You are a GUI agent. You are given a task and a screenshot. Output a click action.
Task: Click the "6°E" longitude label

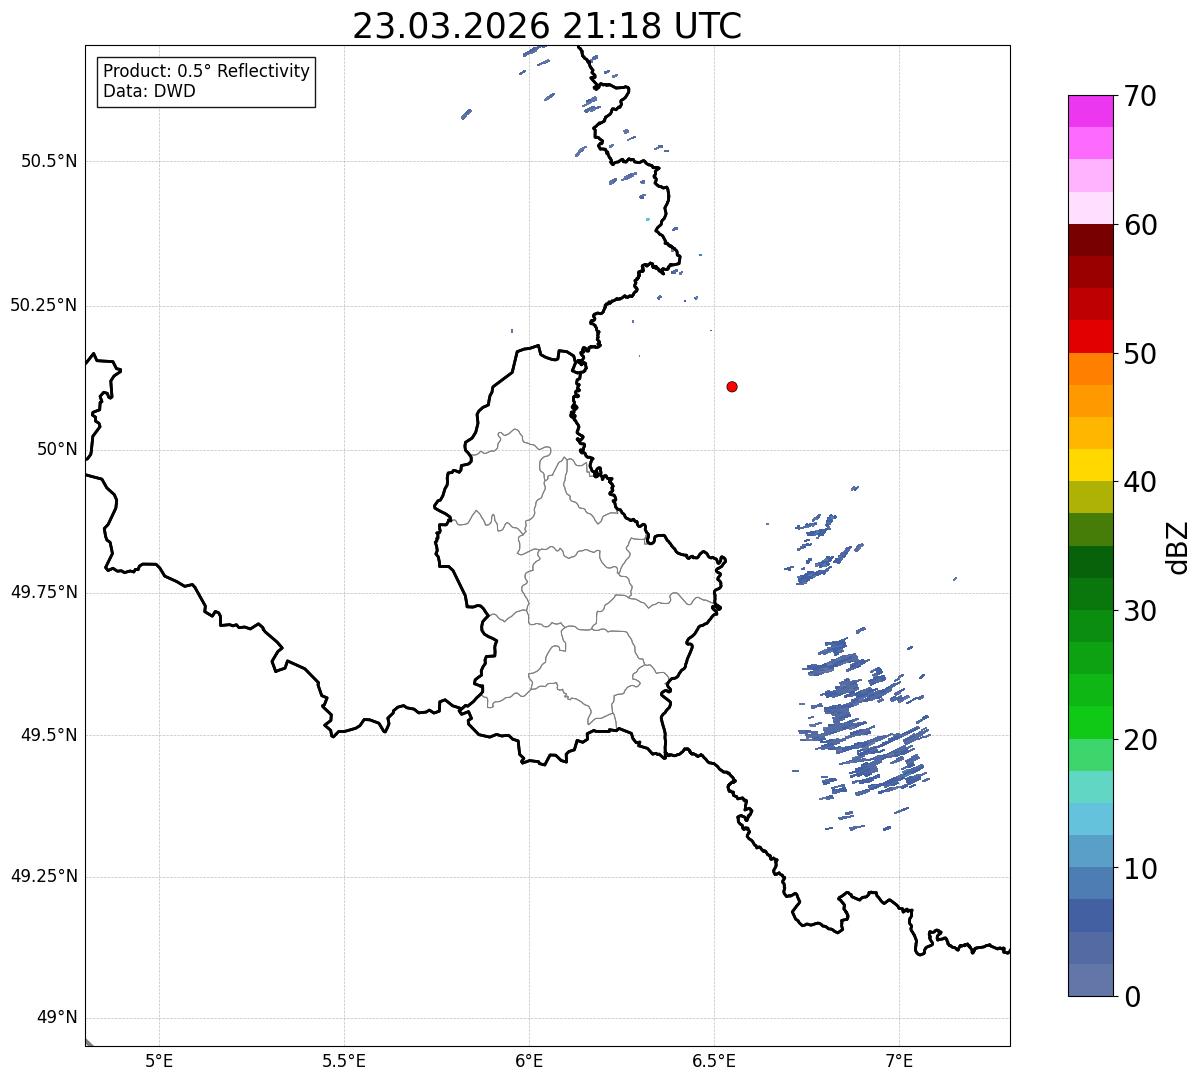point(529,1061)
